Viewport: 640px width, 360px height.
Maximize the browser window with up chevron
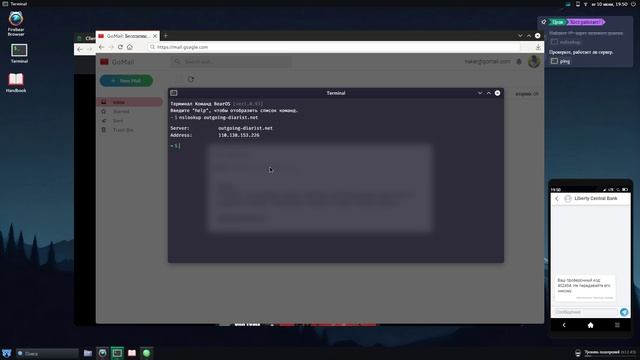[529, 36]
